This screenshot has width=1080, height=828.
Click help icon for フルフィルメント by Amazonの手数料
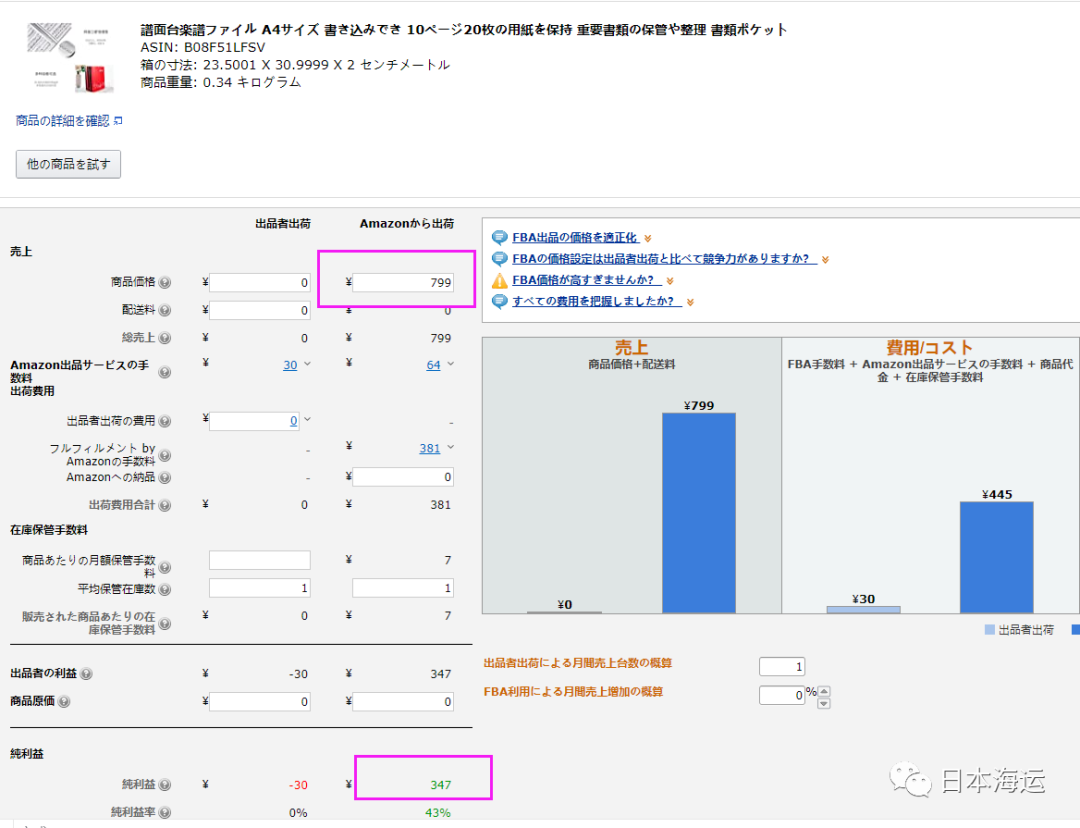tap(165, 455)
